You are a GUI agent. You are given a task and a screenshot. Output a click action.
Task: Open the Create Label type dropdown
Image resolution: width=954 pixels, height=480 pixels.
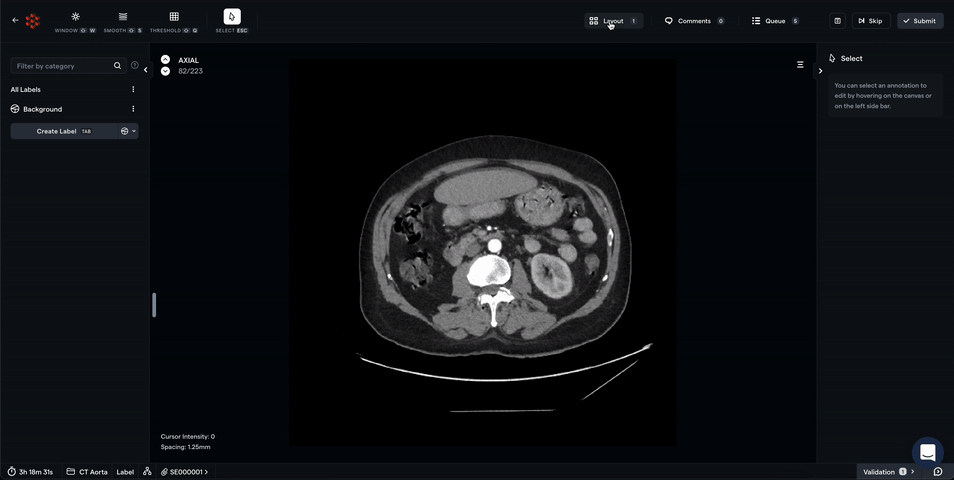pyautogui.click(x=128, y=131)
